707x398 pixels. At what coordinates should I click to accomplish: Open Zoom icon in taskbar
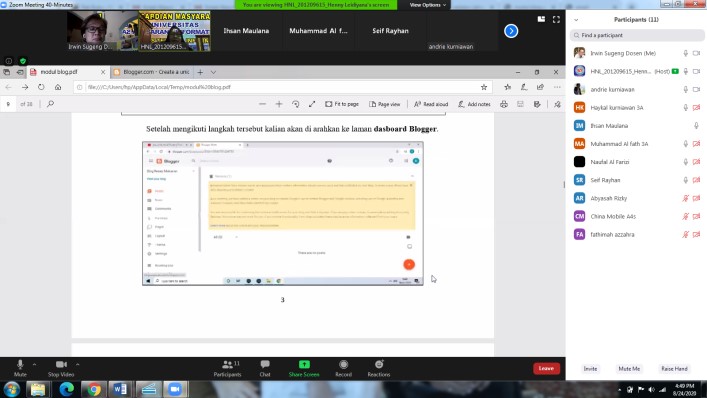coord(174,389)
